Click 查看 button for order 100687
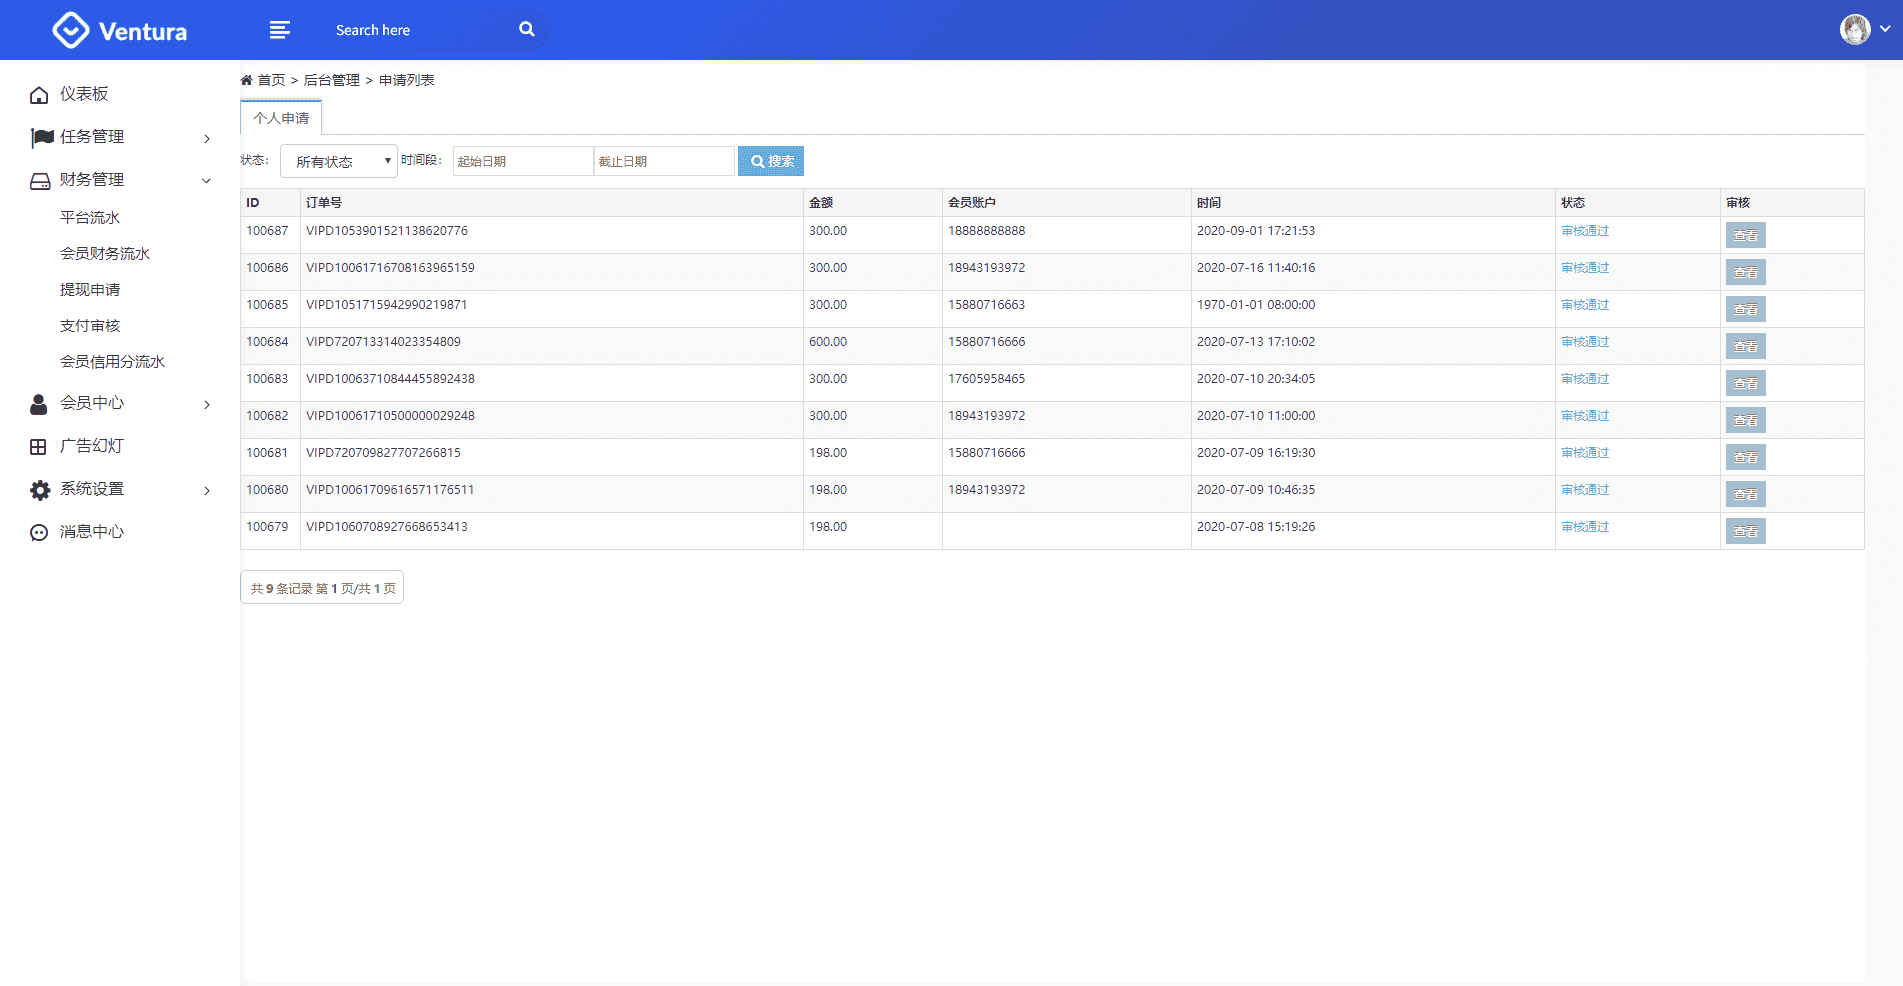 pos(1745,235)
